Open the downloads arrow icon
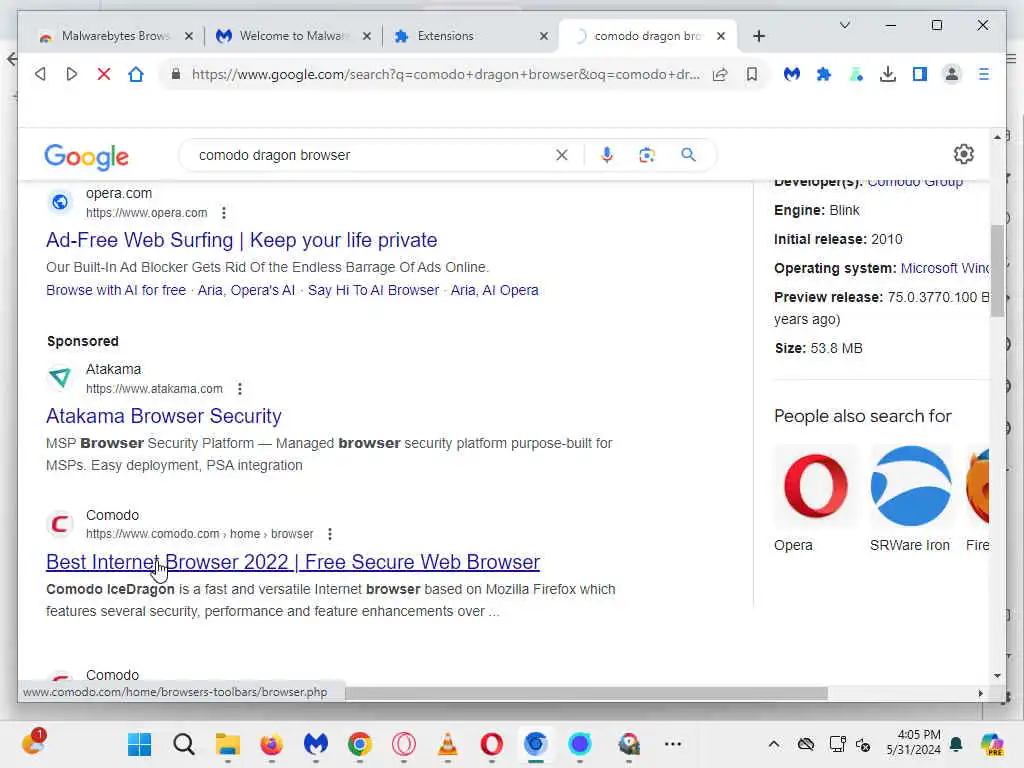 [888, 74]
